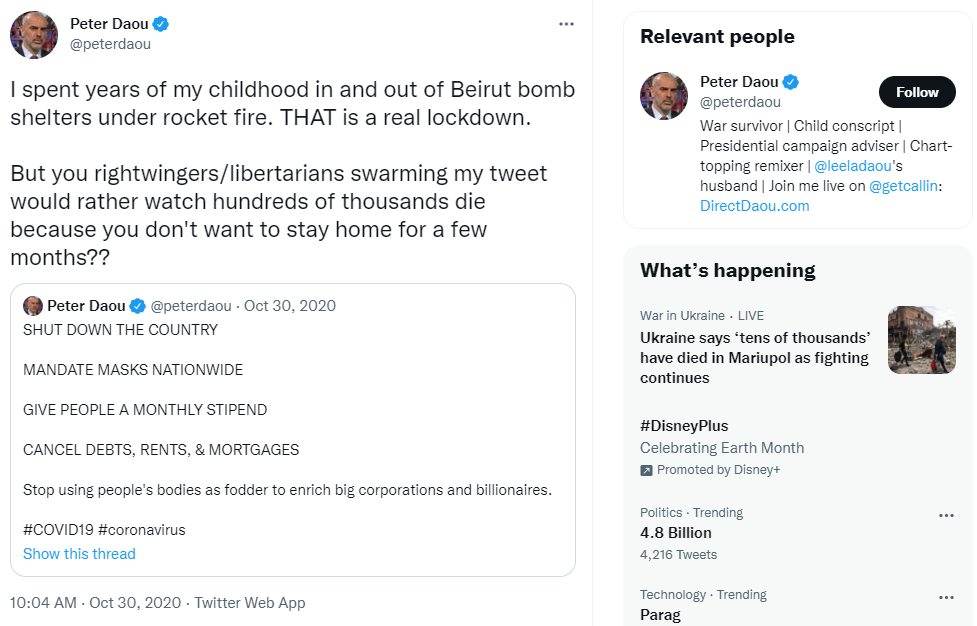Click small avatar in quoted tweet

click(33, 306)
